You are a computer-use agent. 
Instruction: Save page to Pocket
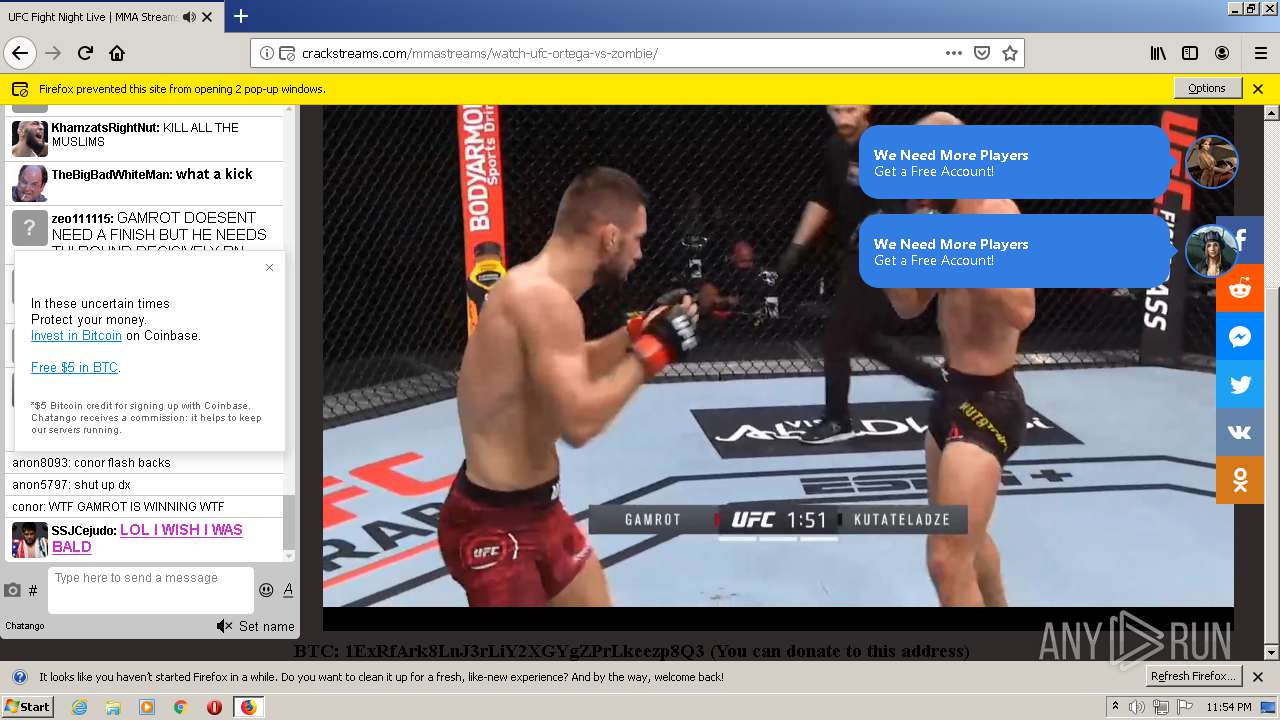[982, 53]
